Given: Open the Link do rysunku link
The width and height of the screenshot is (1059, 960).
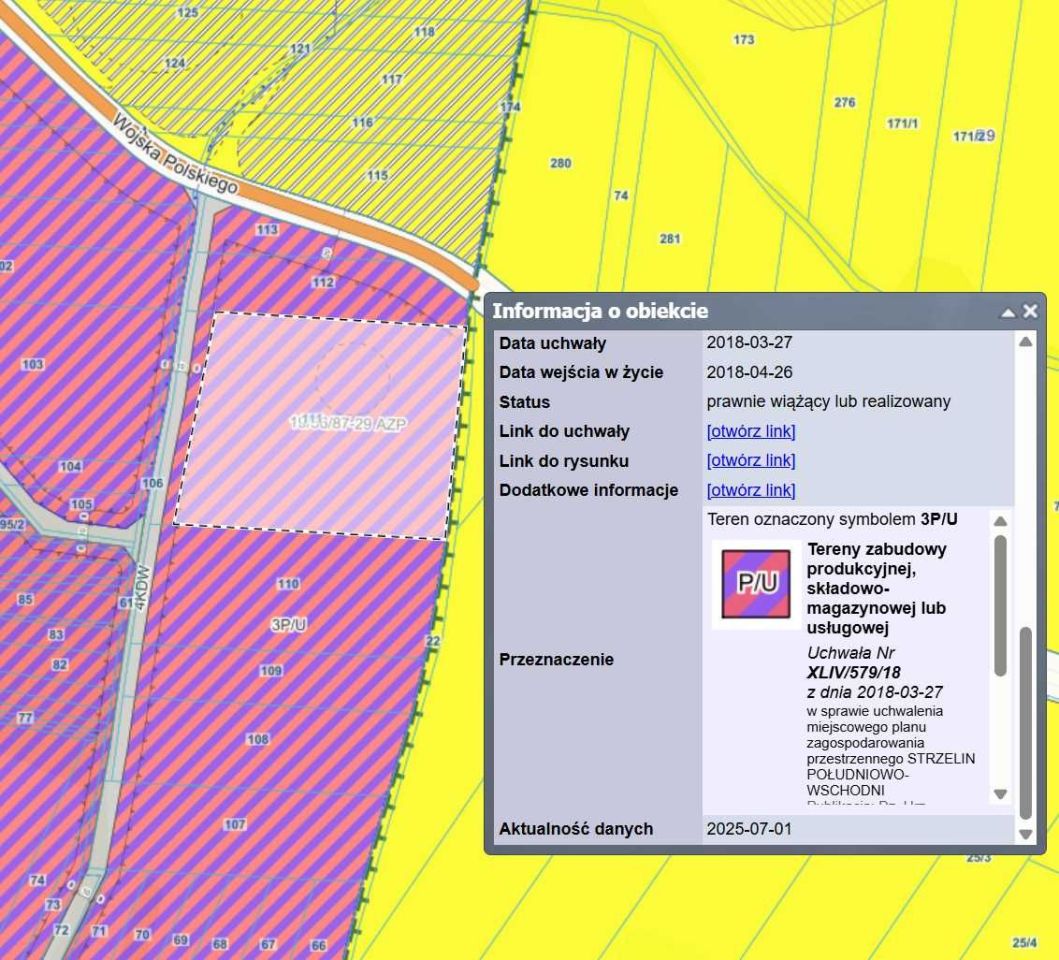Looking at the screenshot, I should (751, 461).
